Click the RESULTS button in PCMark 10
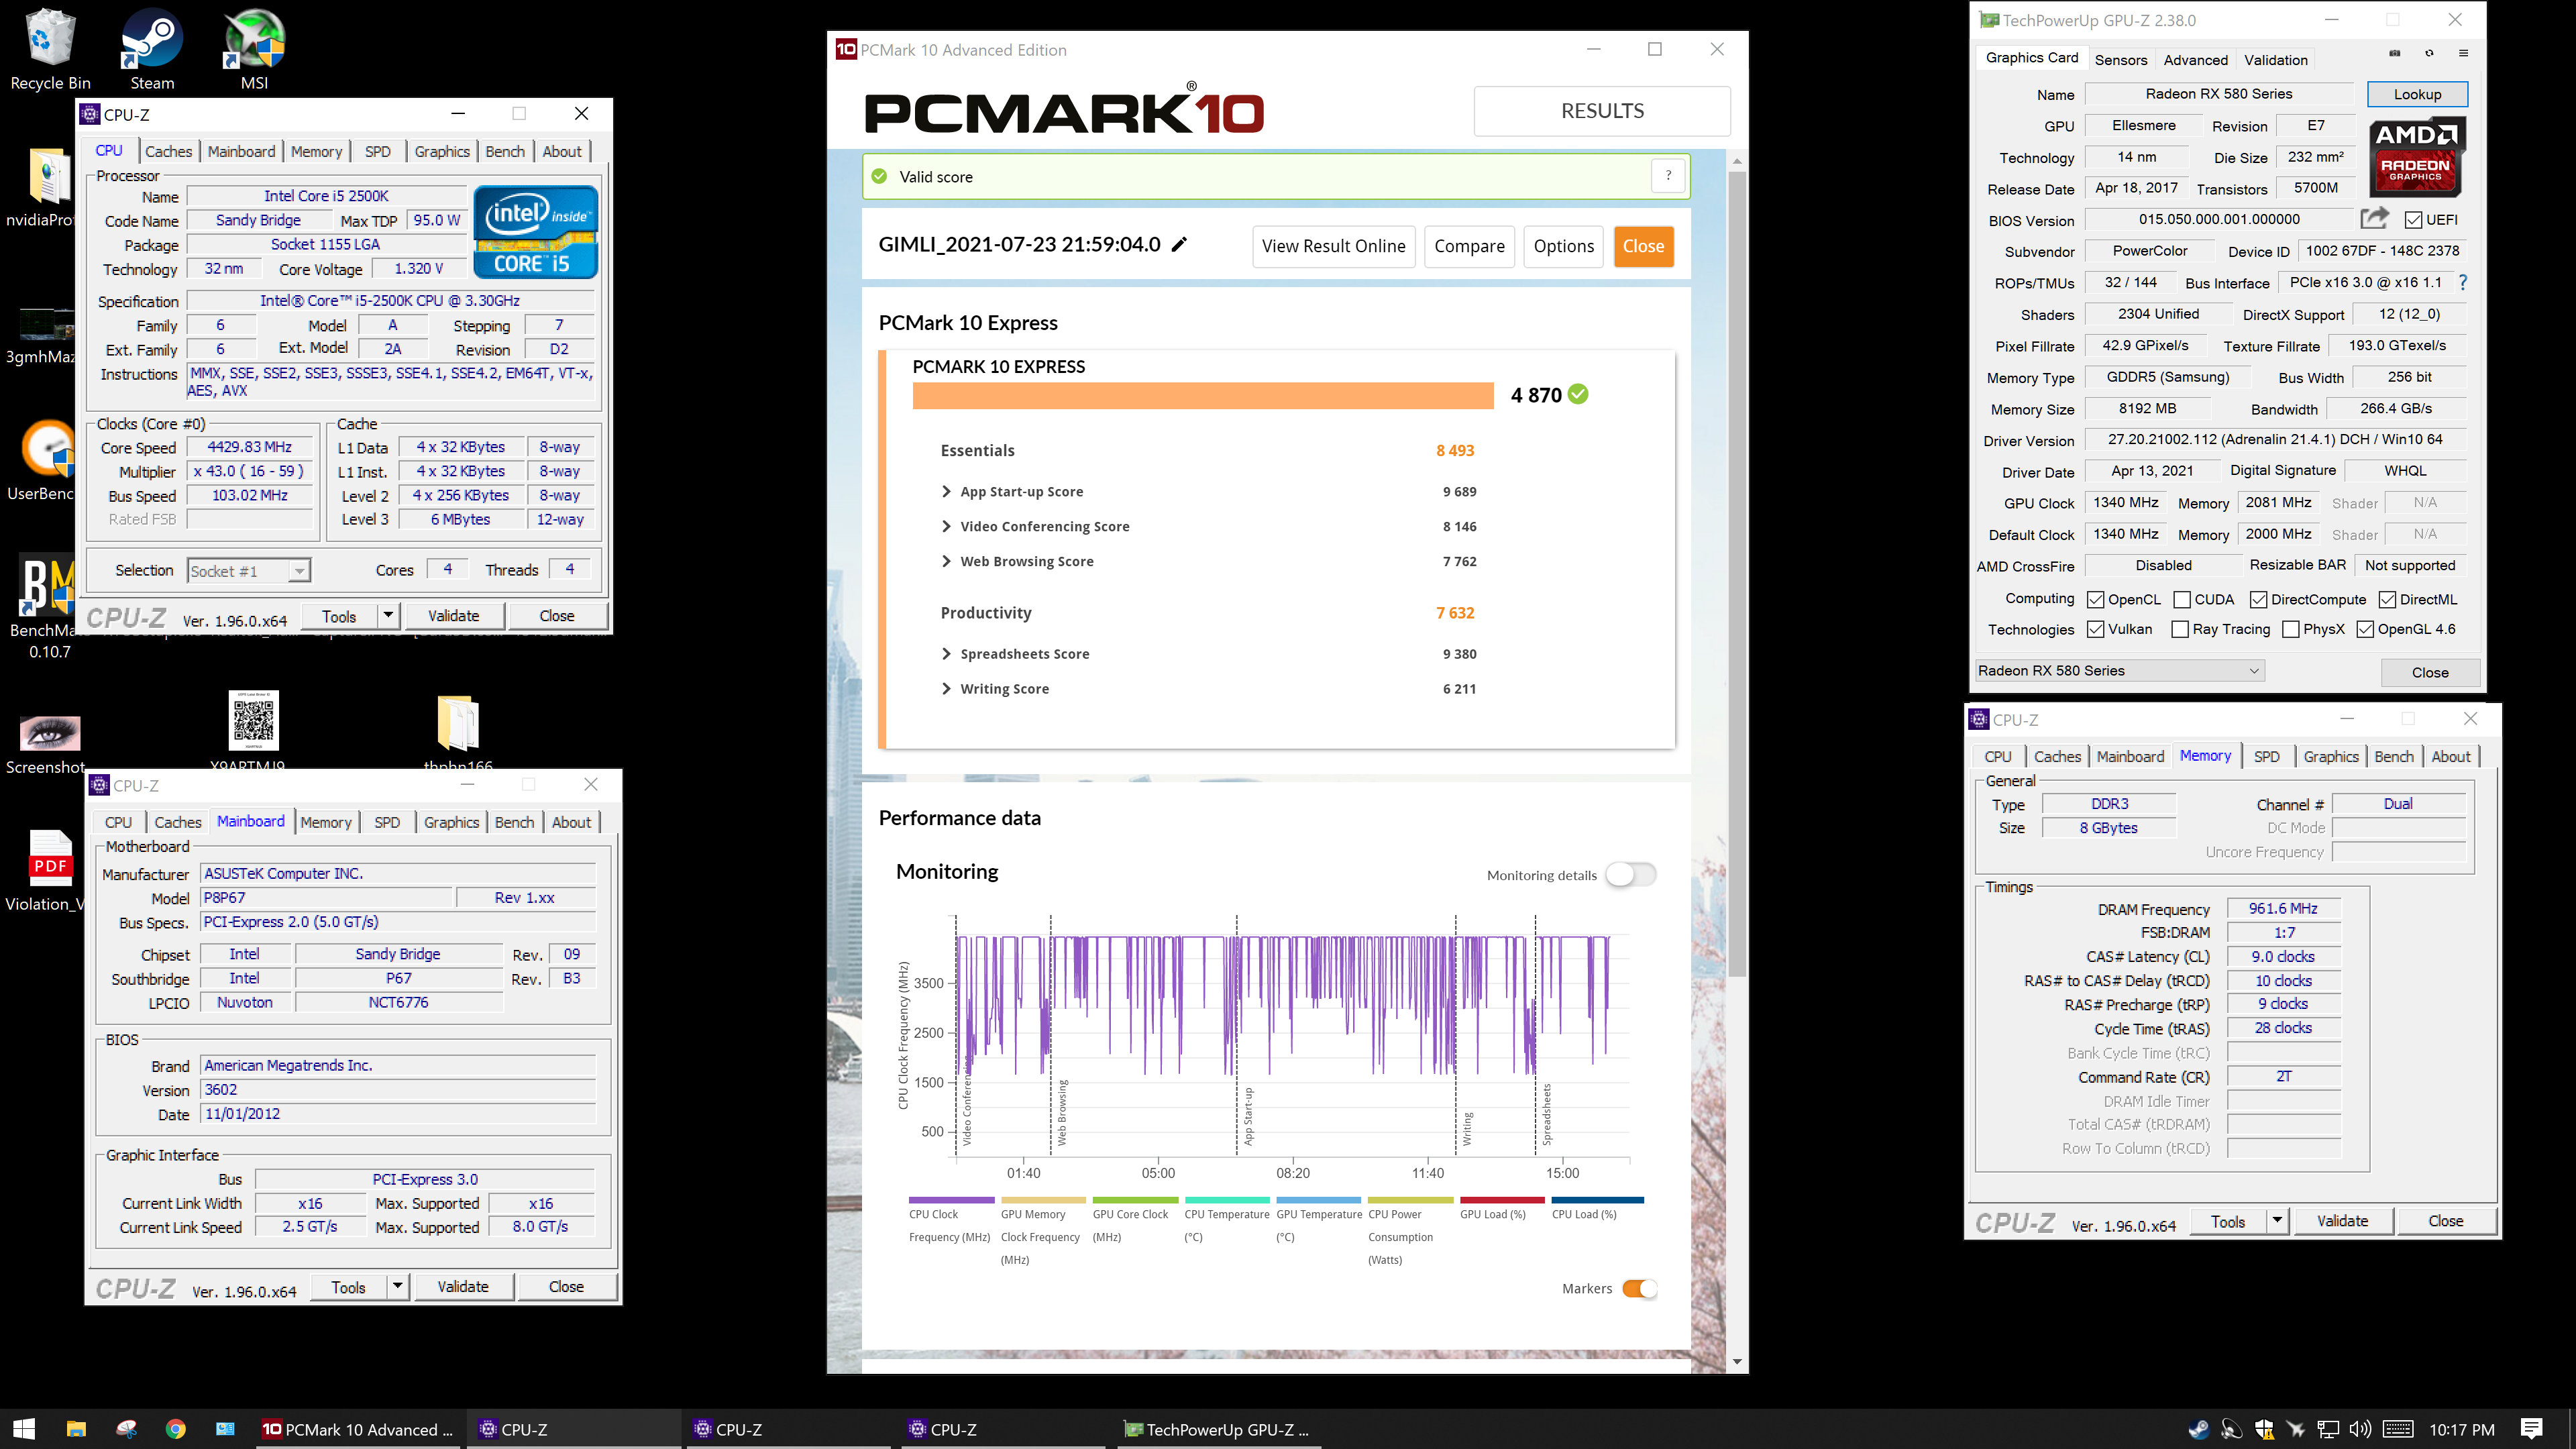2576x1449 pixels. [x=1602, y=111]
